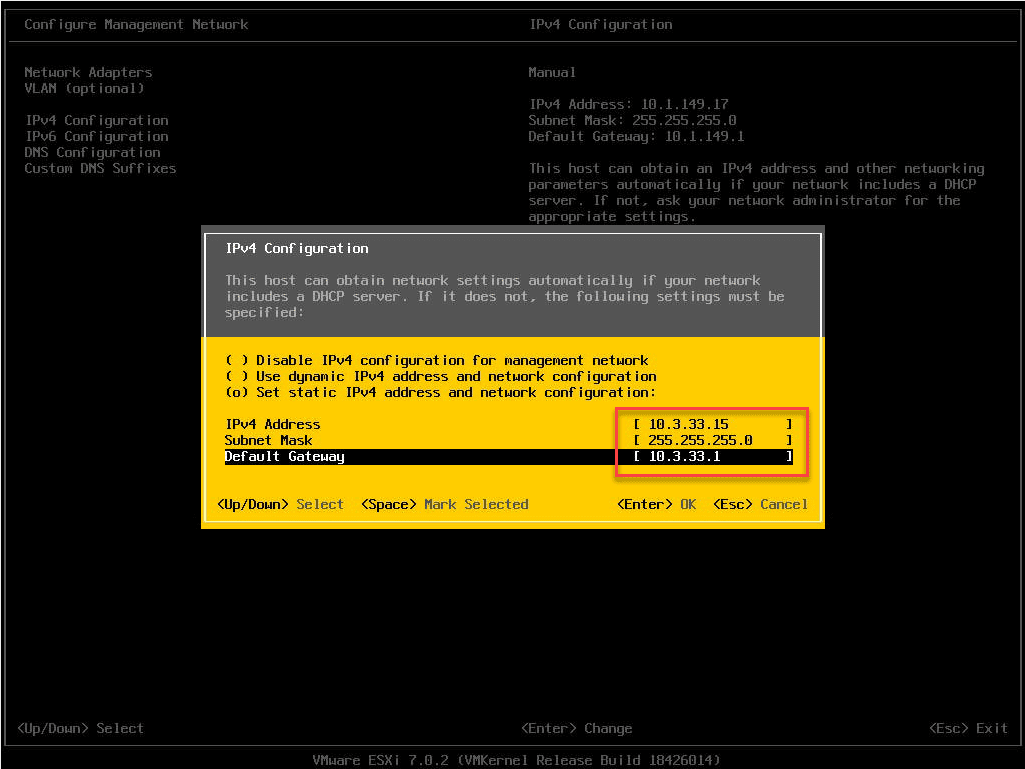1025x769 pixels.
Task: Open IPv4 Configuration in the sidebar
Action: pyautogui.click(x=96, y=120)
